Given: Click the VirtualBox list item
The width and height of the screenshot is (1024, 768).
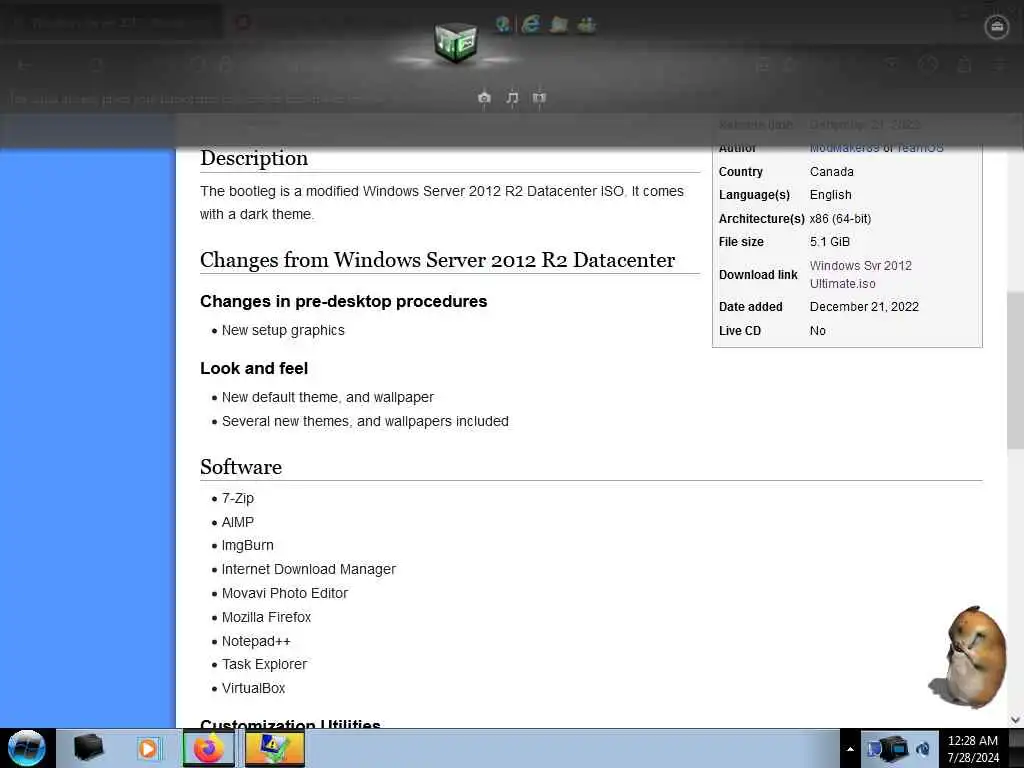Looking at the screenshot, I should (253, 688).
